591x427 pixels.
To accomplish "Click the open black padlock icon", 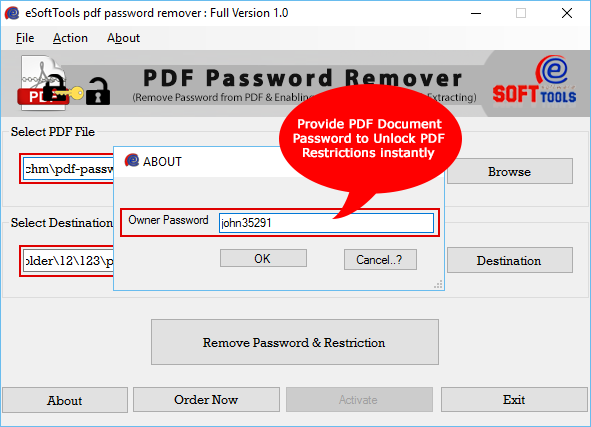I will pos(98,92).
